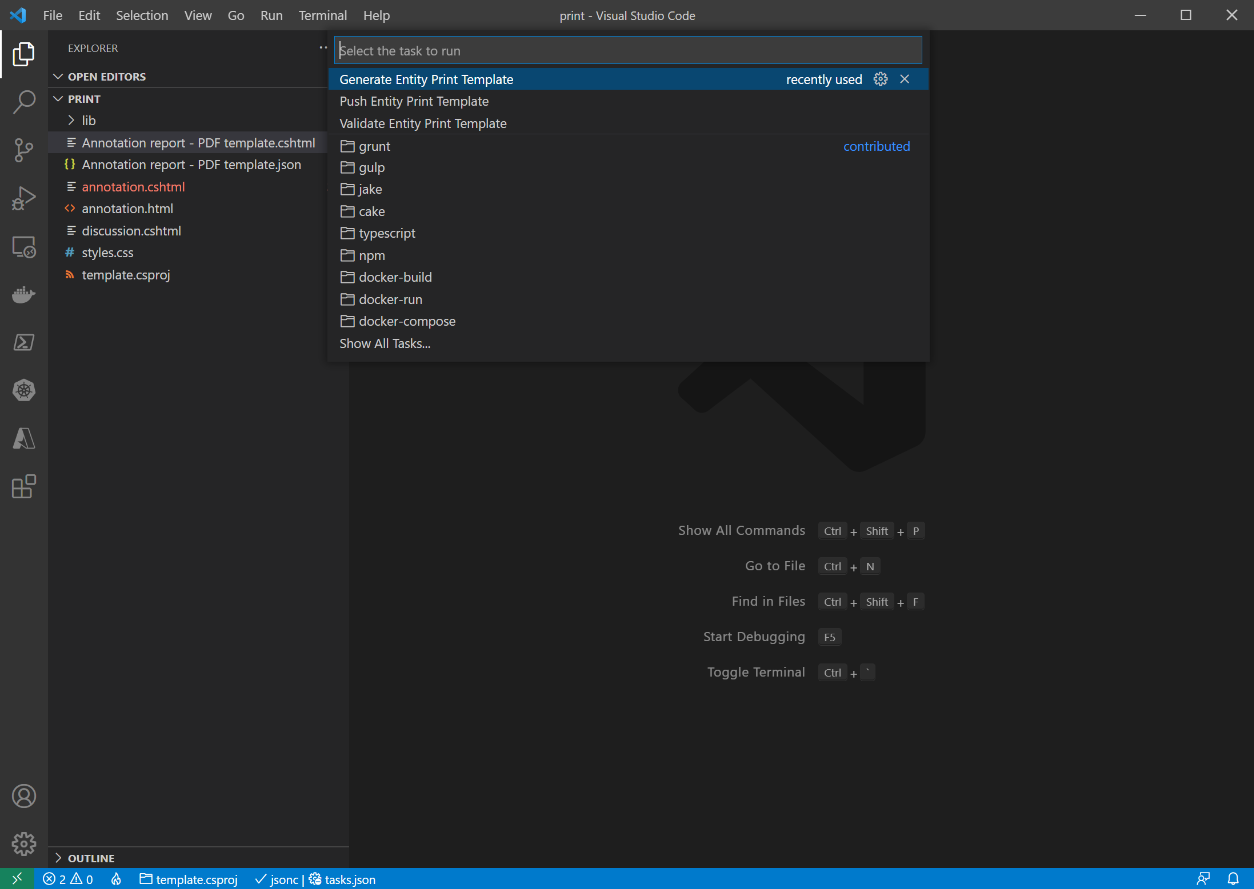Image resolution: width=1254 pixels, height=889 pixels.
Task: Open the Terminal menu
Action: (x=323, y=15)
